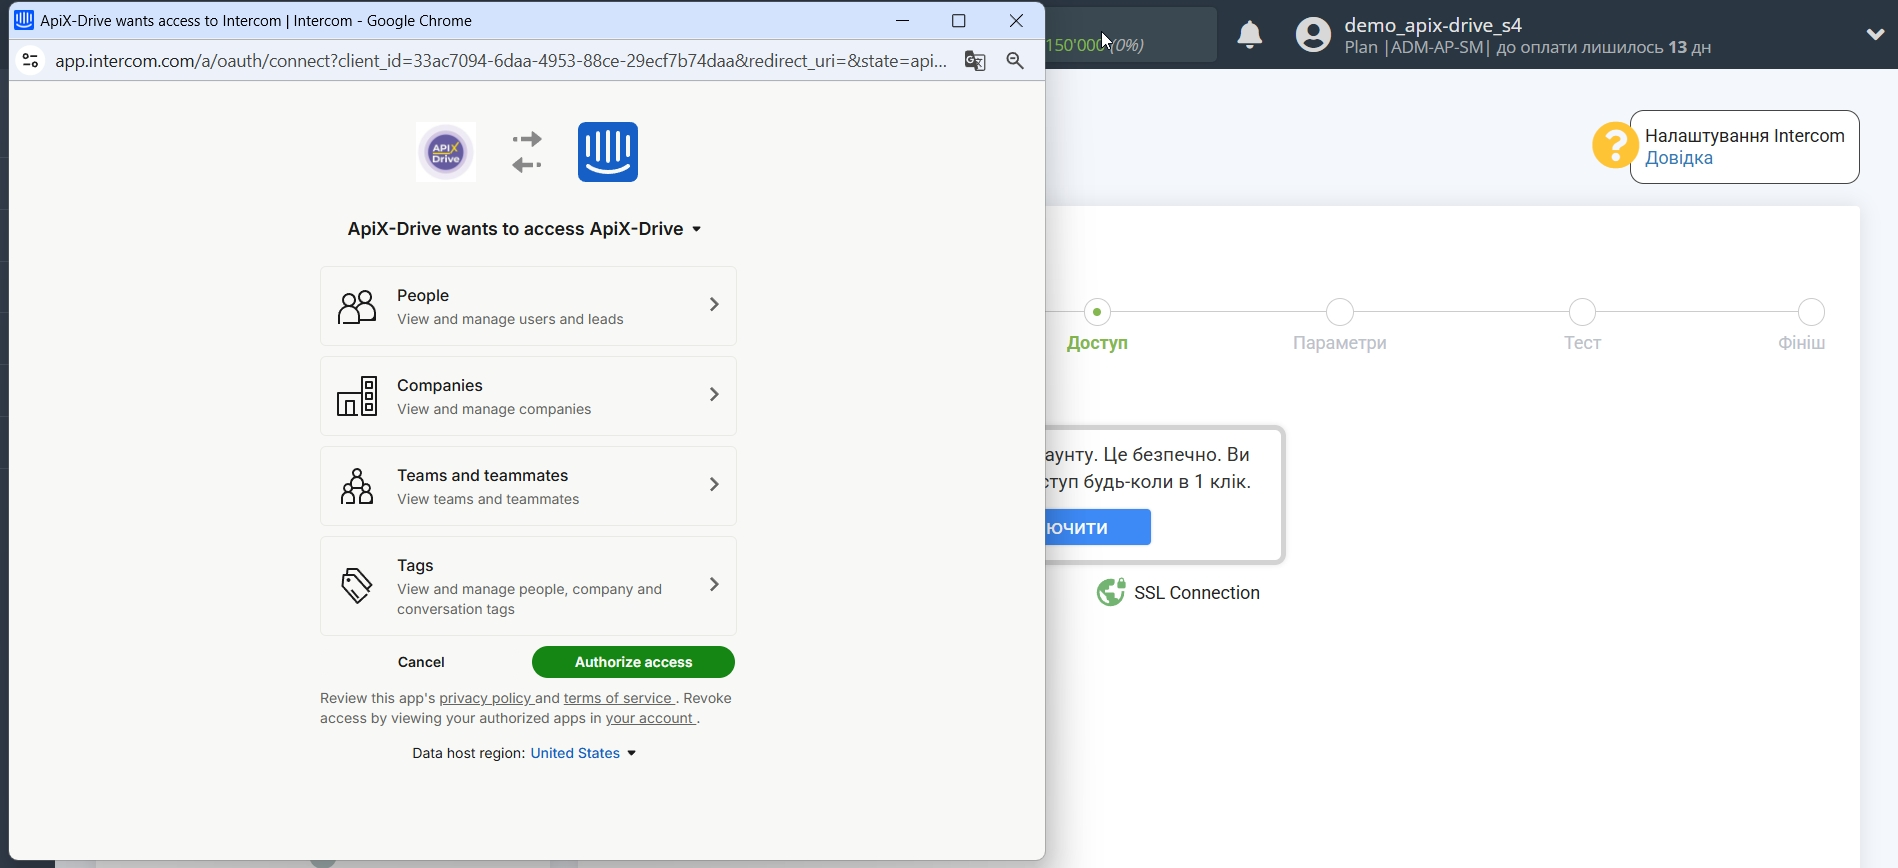Click the ApiX-Drive logo icon in the OAuth dialog

446,152
